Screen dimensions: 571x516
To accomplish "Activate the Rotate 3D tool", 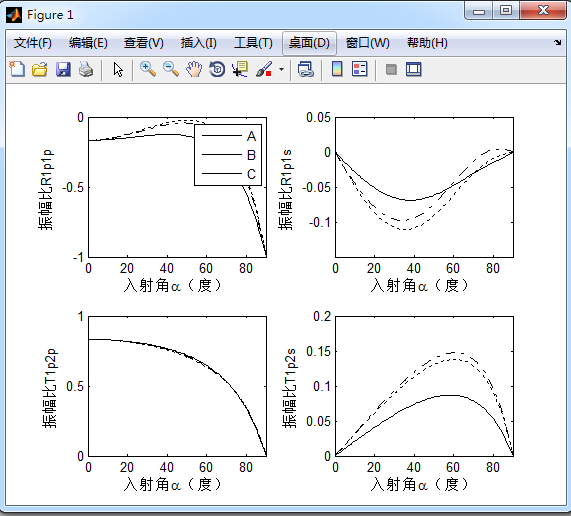I will pyautogui.click(x=217, y=69).
